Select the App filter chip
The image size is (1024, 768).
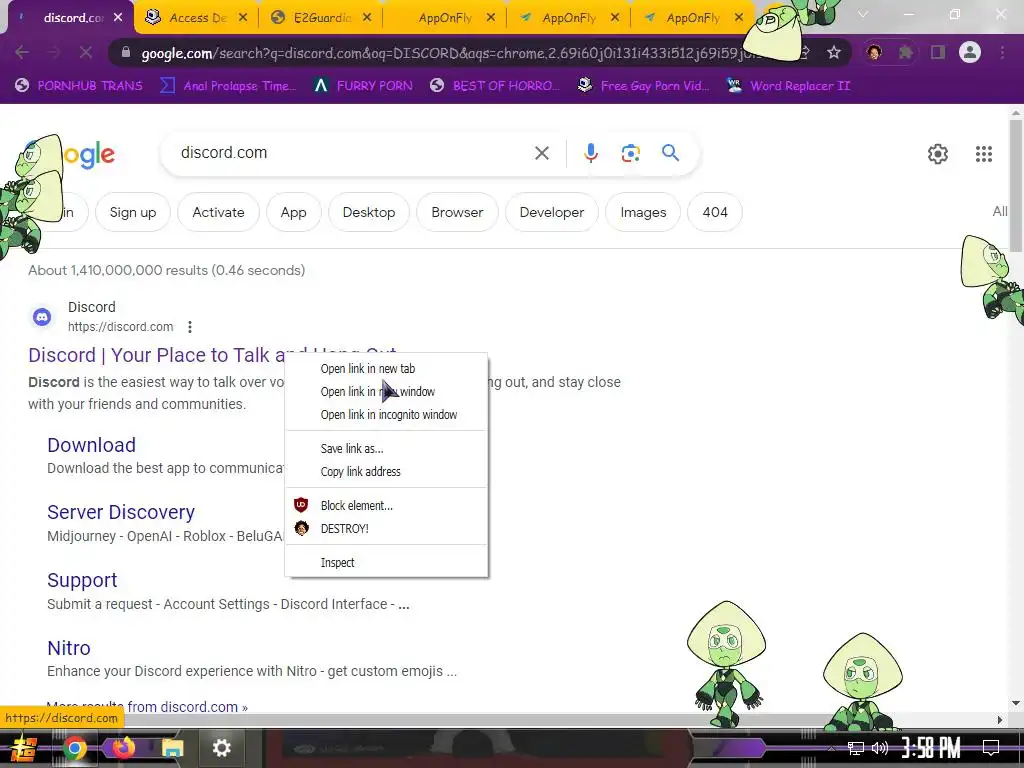[x=293, y=212]
